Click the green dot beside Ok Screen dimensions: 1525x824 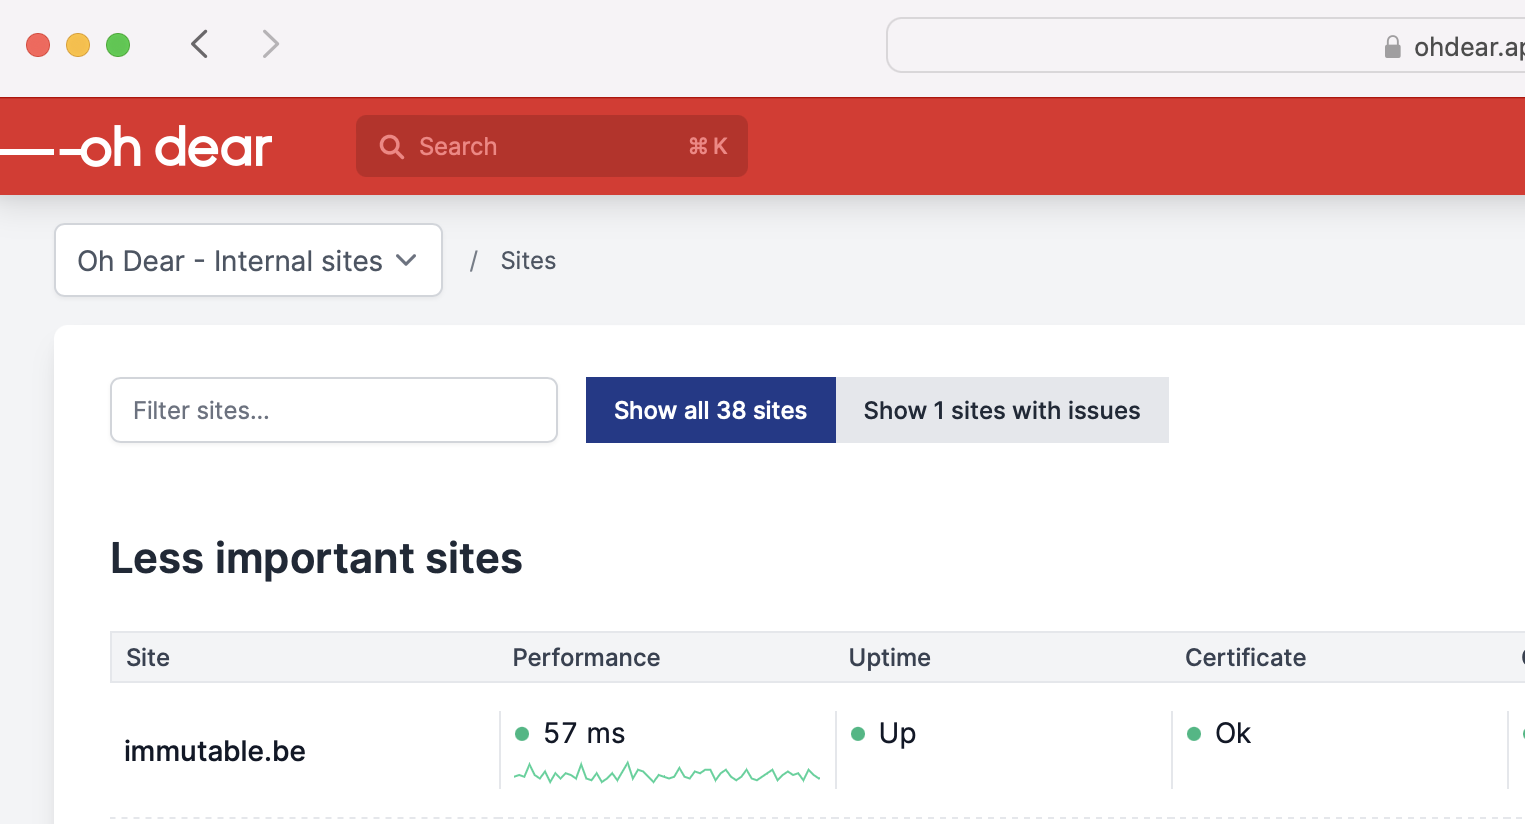pos(1194,734)
